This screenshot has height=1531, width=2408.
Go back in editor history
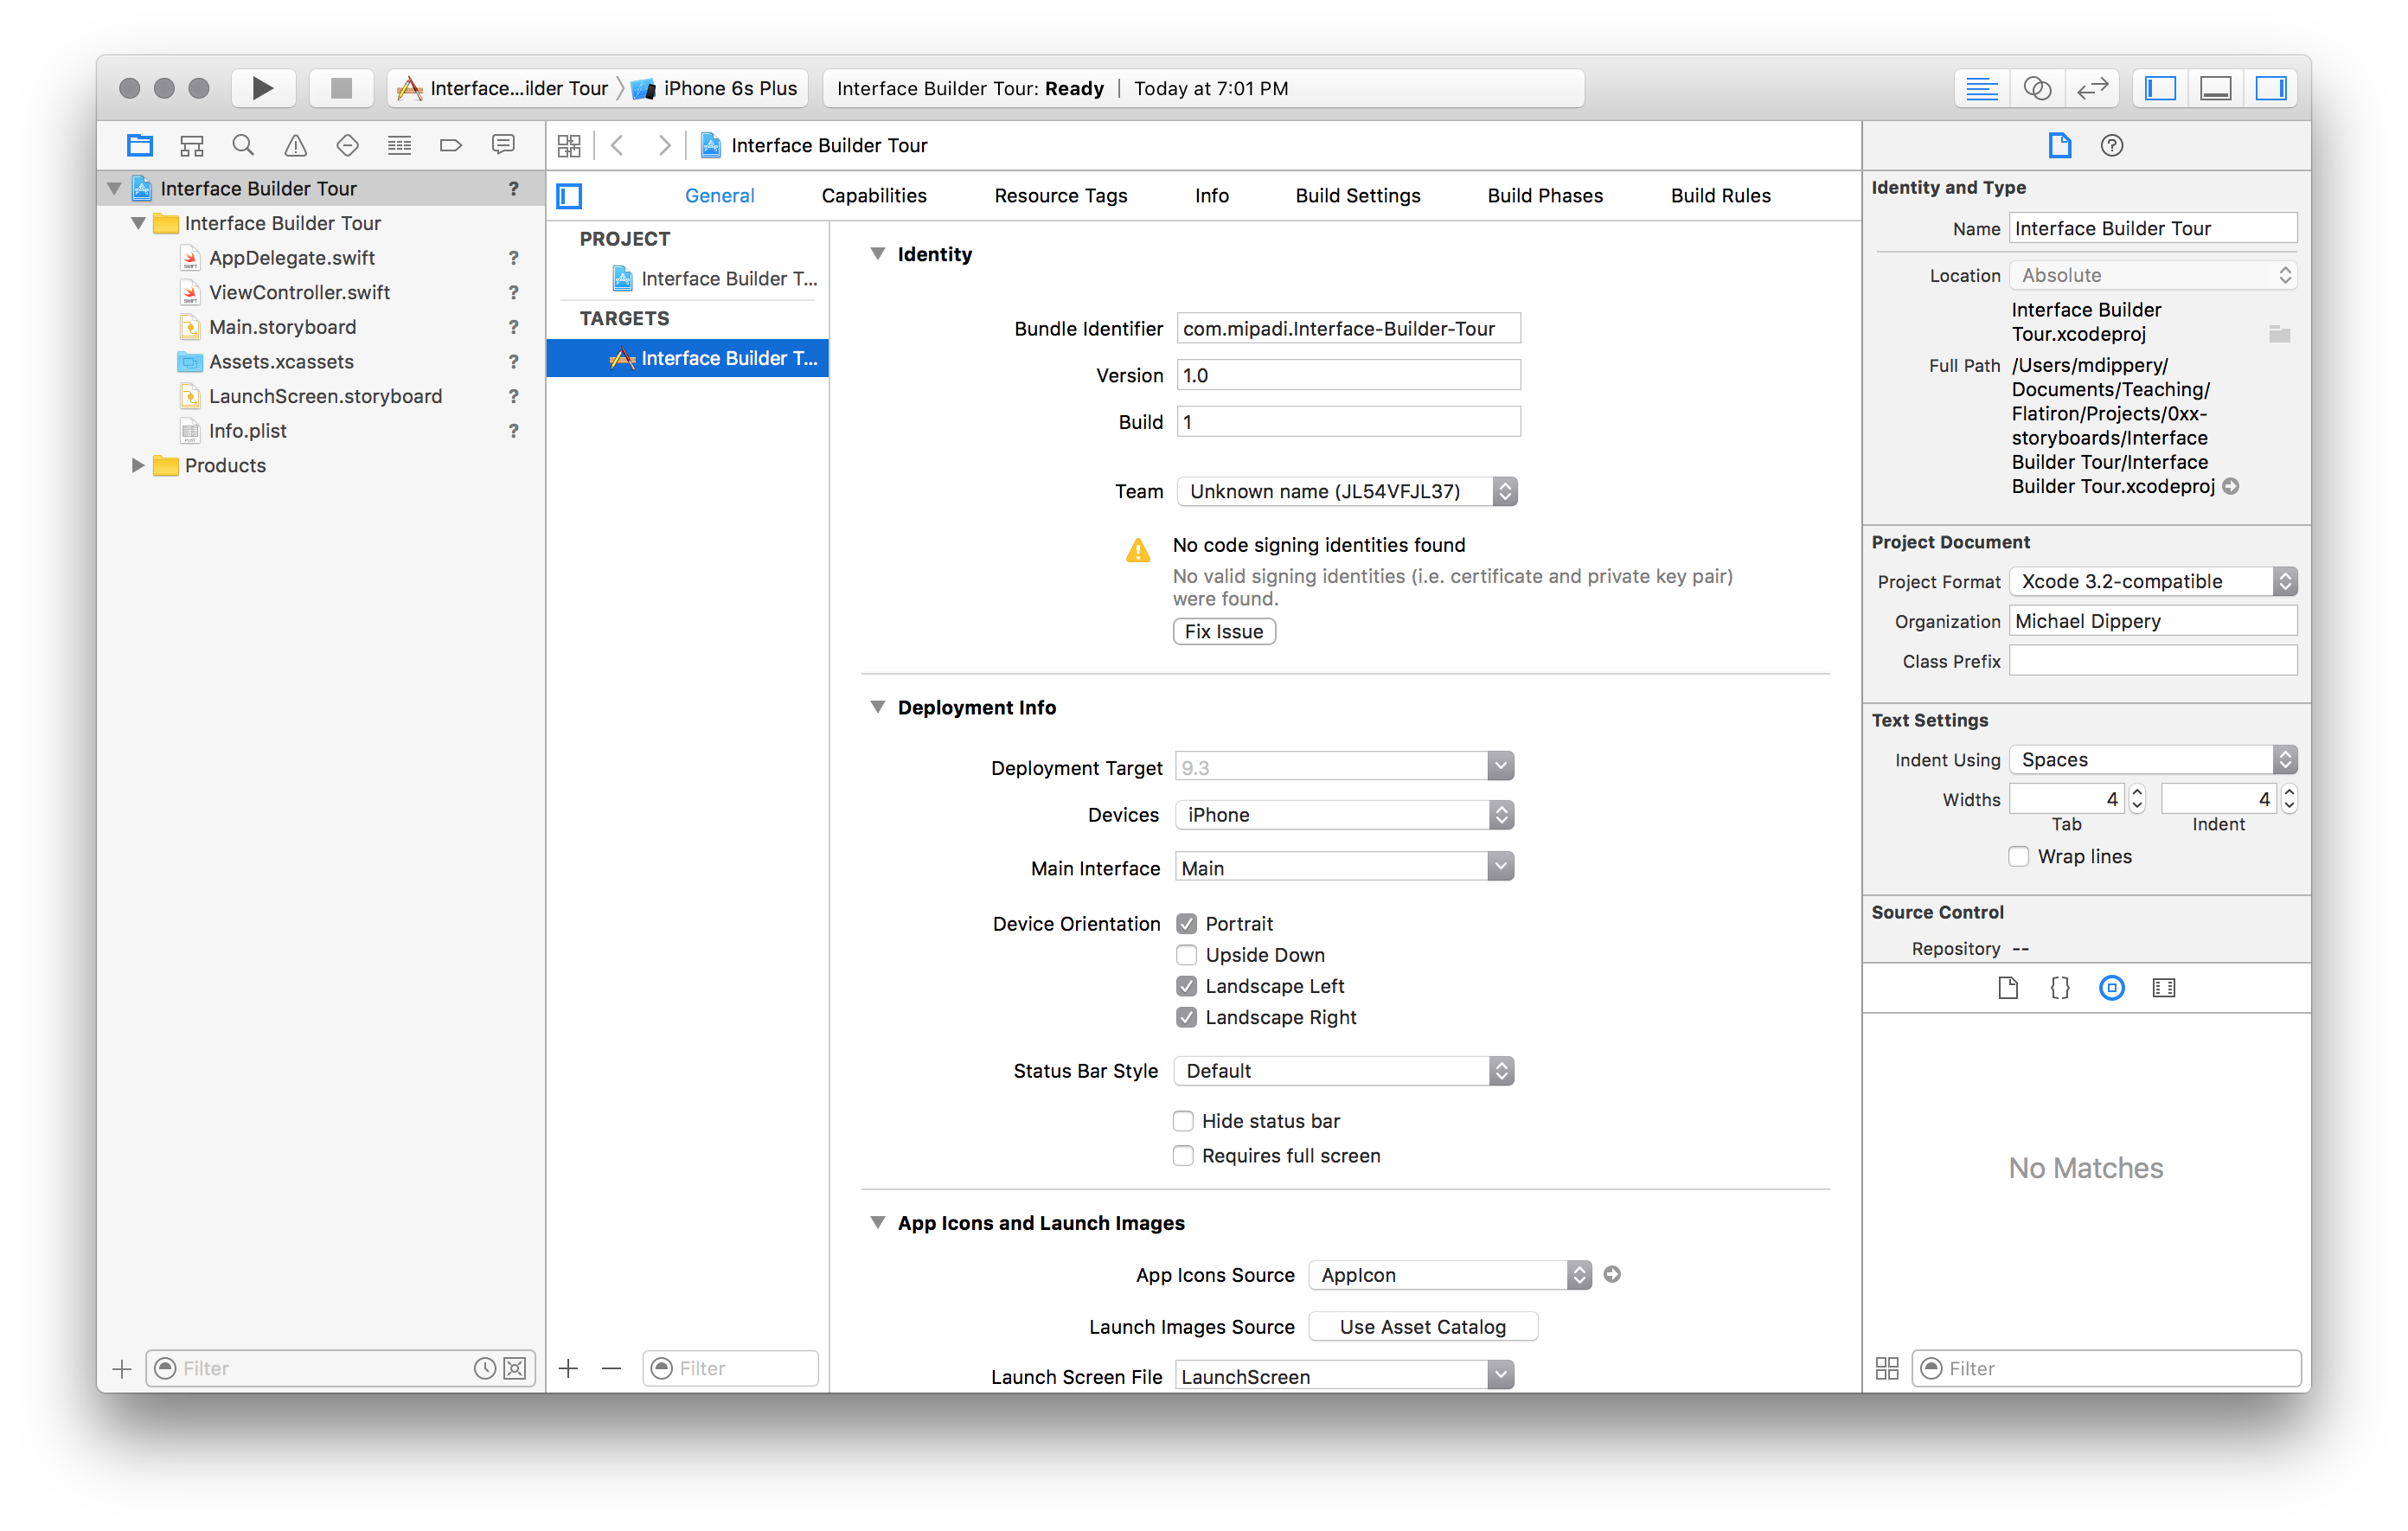pos(618,146)
